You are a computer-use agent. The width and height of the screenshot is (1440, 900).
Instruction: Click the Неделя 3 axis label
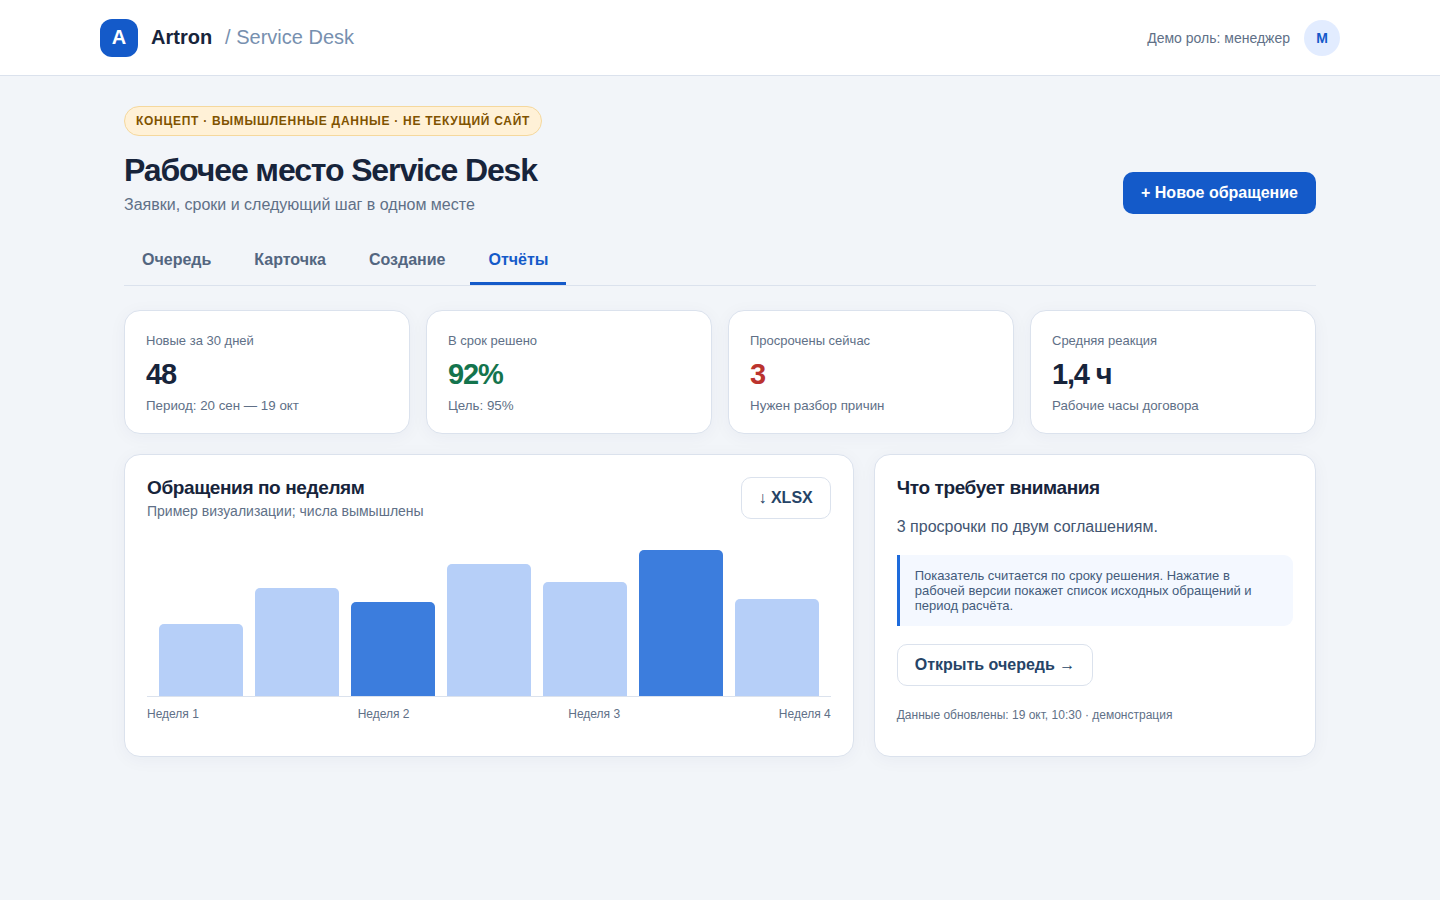pyautogui.click(x=594, y=714)
